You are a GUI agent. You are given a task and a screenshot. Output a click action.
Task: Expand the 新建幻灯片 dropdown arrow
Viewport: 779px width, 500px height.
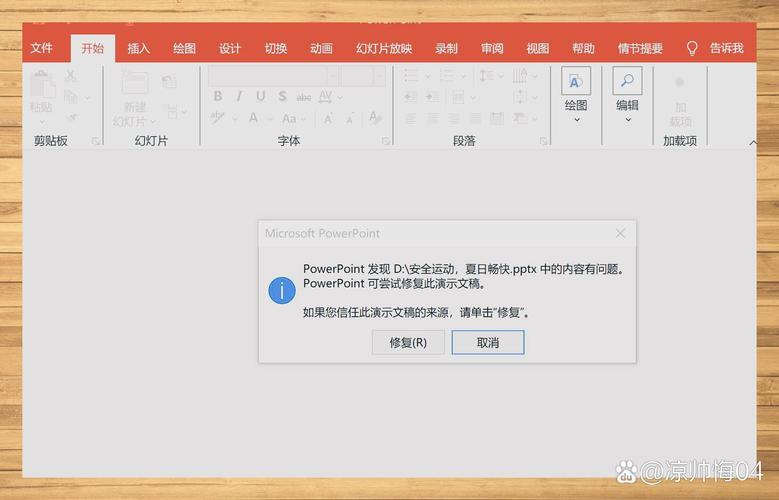[x=153, y=121]
